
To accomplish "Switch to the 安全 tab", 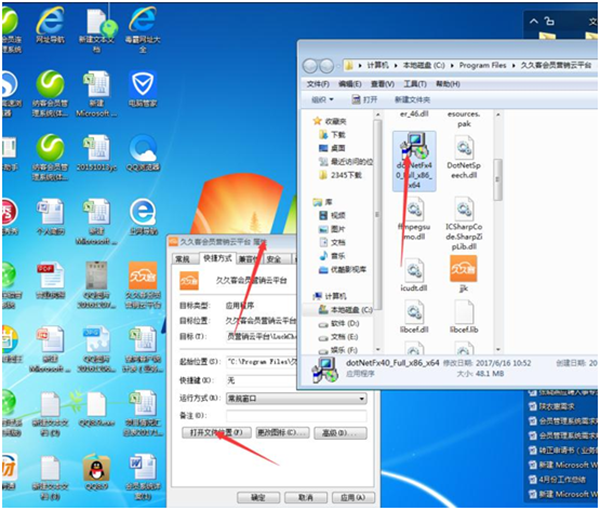I will pos(273,258).
